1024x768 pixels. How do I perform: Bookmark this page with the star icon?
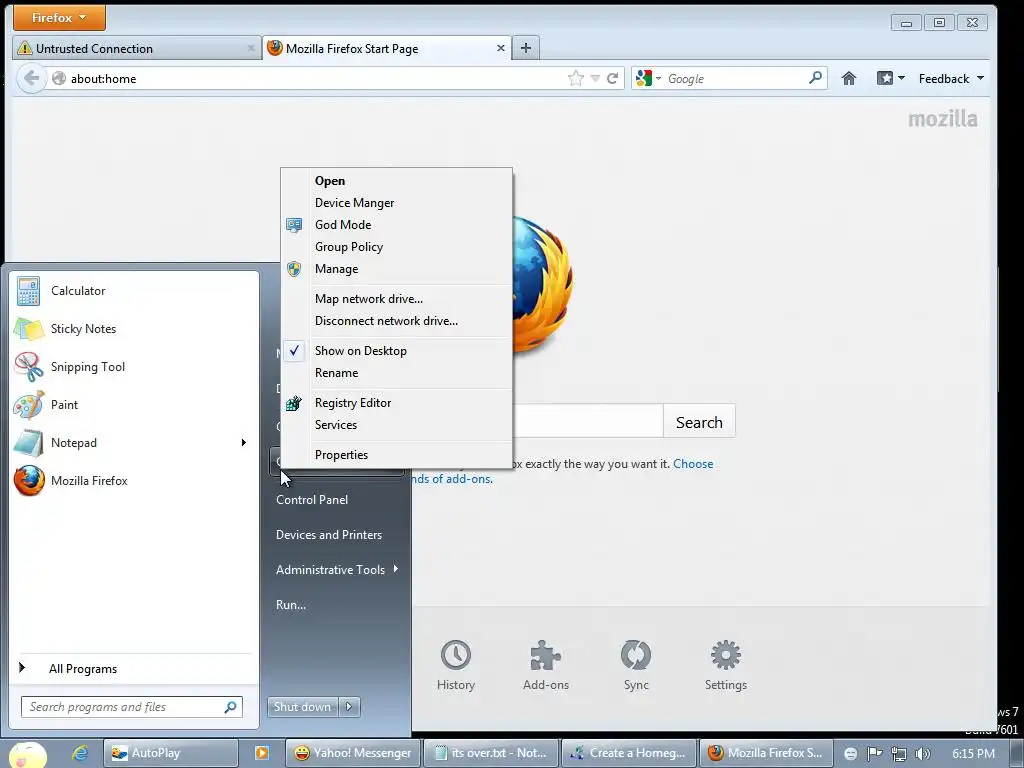click(575, 78)
